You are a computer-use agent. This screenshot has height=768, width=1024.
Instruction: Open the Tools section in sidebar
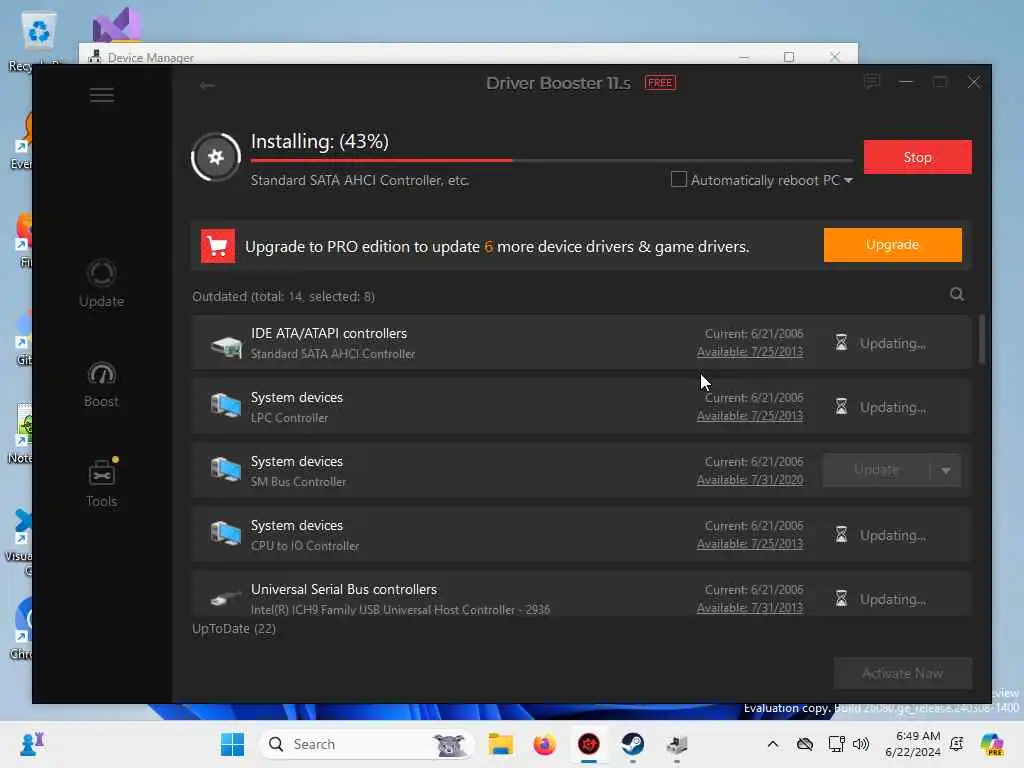(101, 483)
